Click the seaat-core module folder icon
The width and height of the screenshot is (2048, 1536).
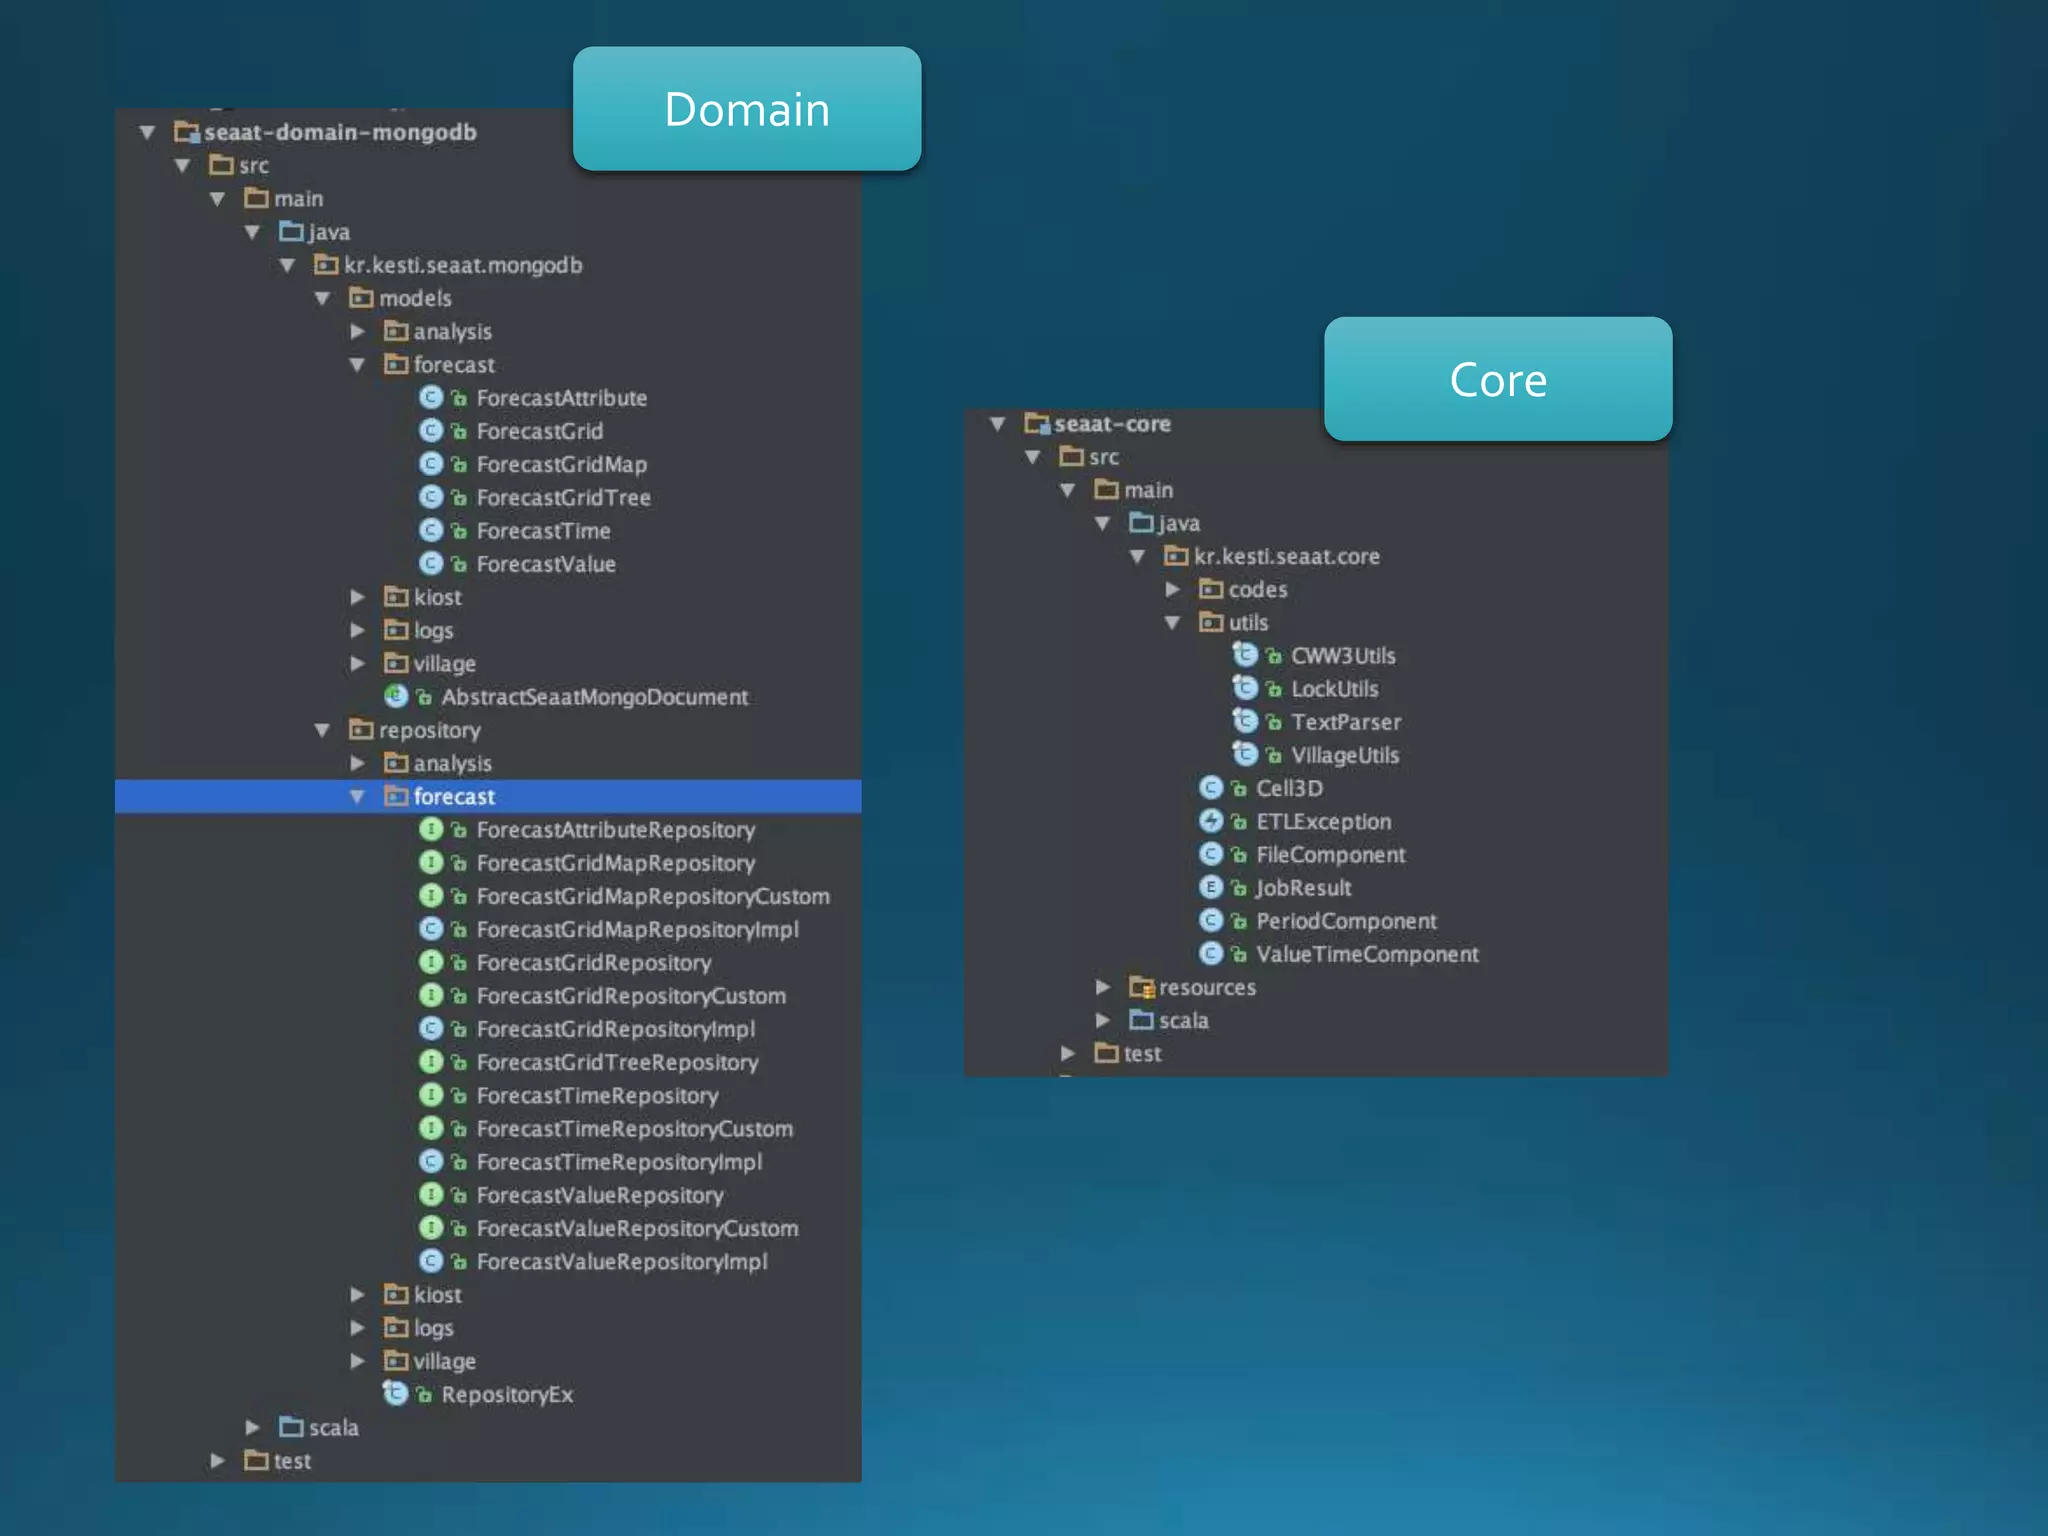[1037, 424]
